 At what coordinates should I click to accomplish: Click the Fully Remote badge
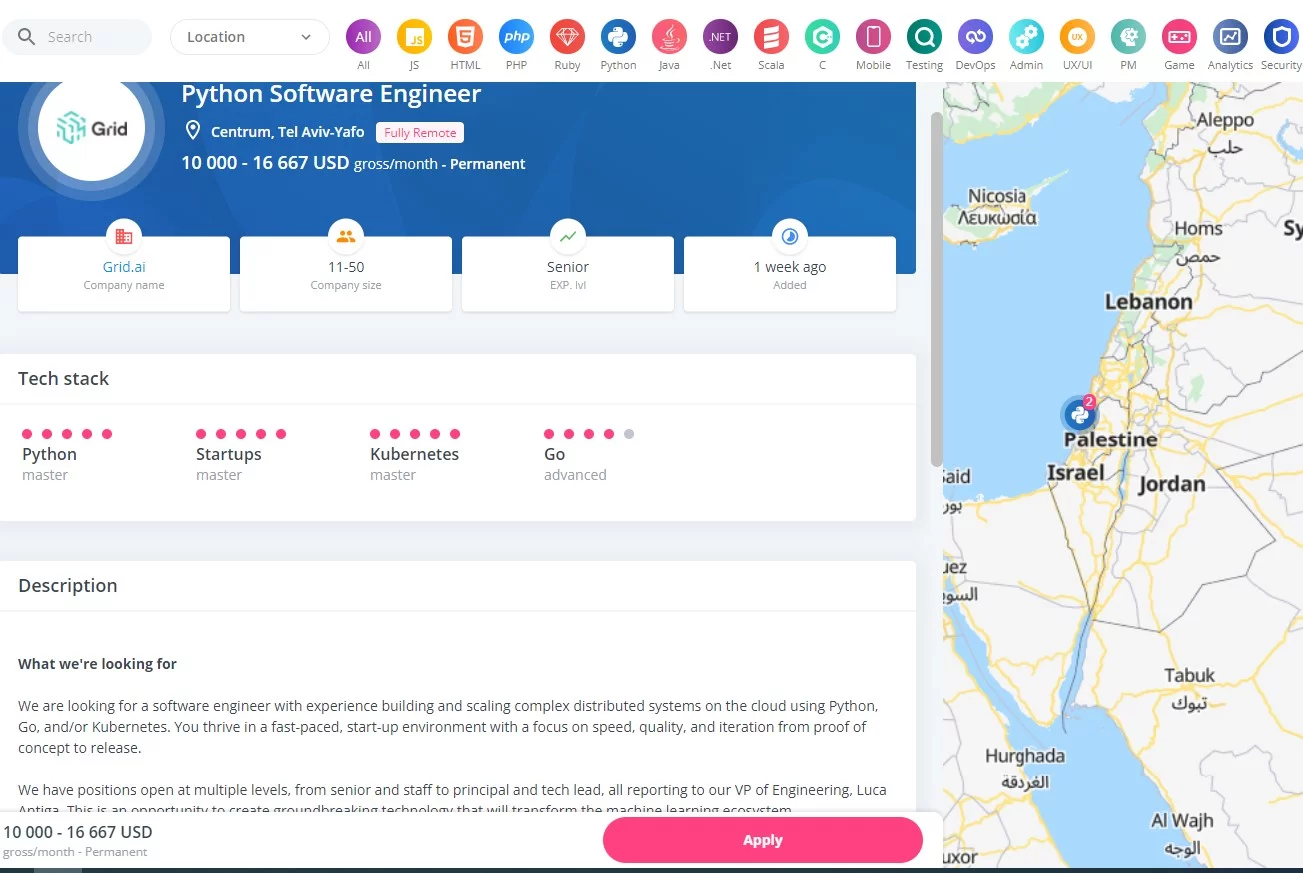point(420,133)
